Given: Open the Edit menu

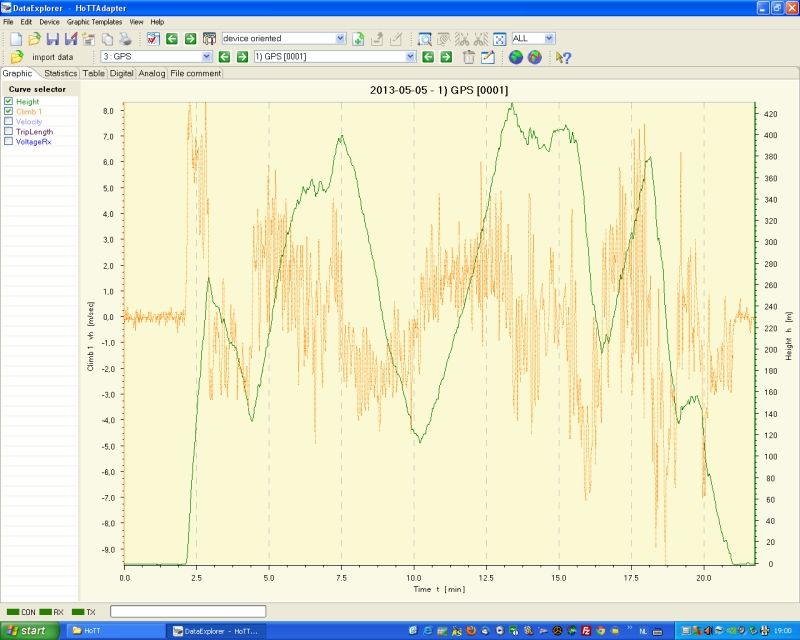Looking at the screenshot, I should pos(26,22).
